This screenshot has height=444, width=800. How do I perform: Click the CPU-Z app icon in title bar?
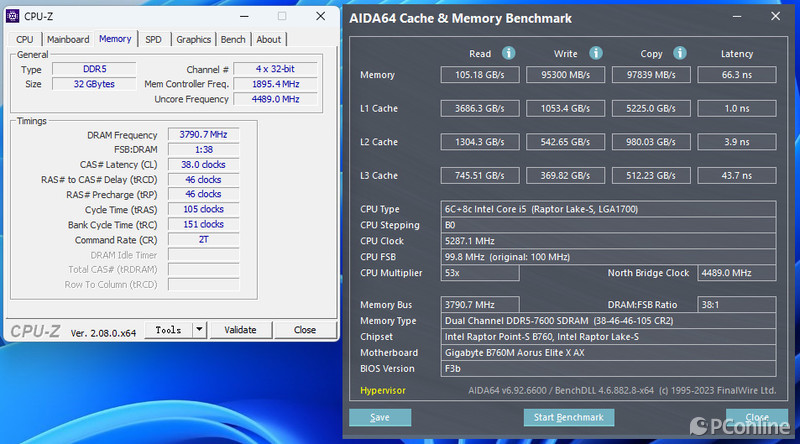(x=12, y=16)
